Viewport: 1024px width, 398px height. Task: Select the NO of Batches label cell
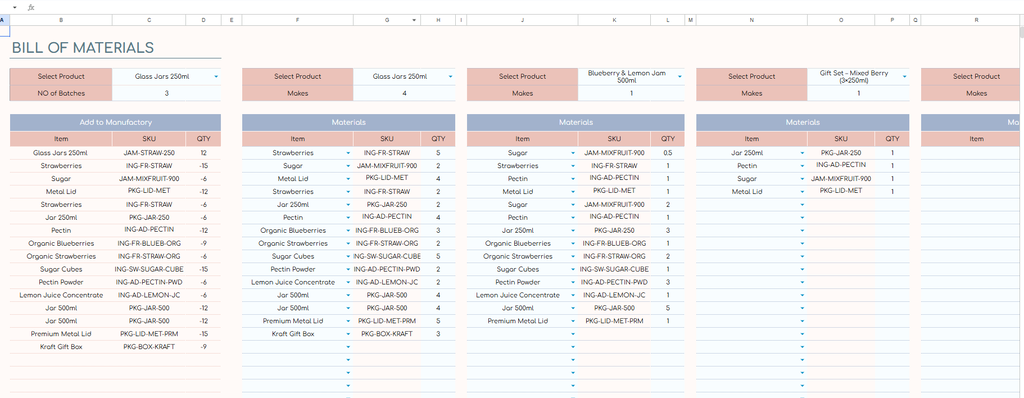pos(61,93)
